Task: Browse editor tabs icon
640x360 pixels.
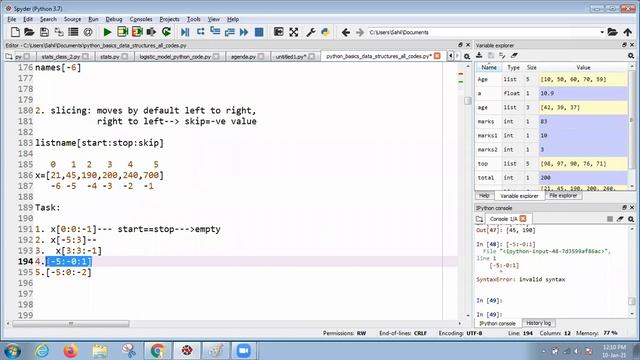Action: coord(9,56)
